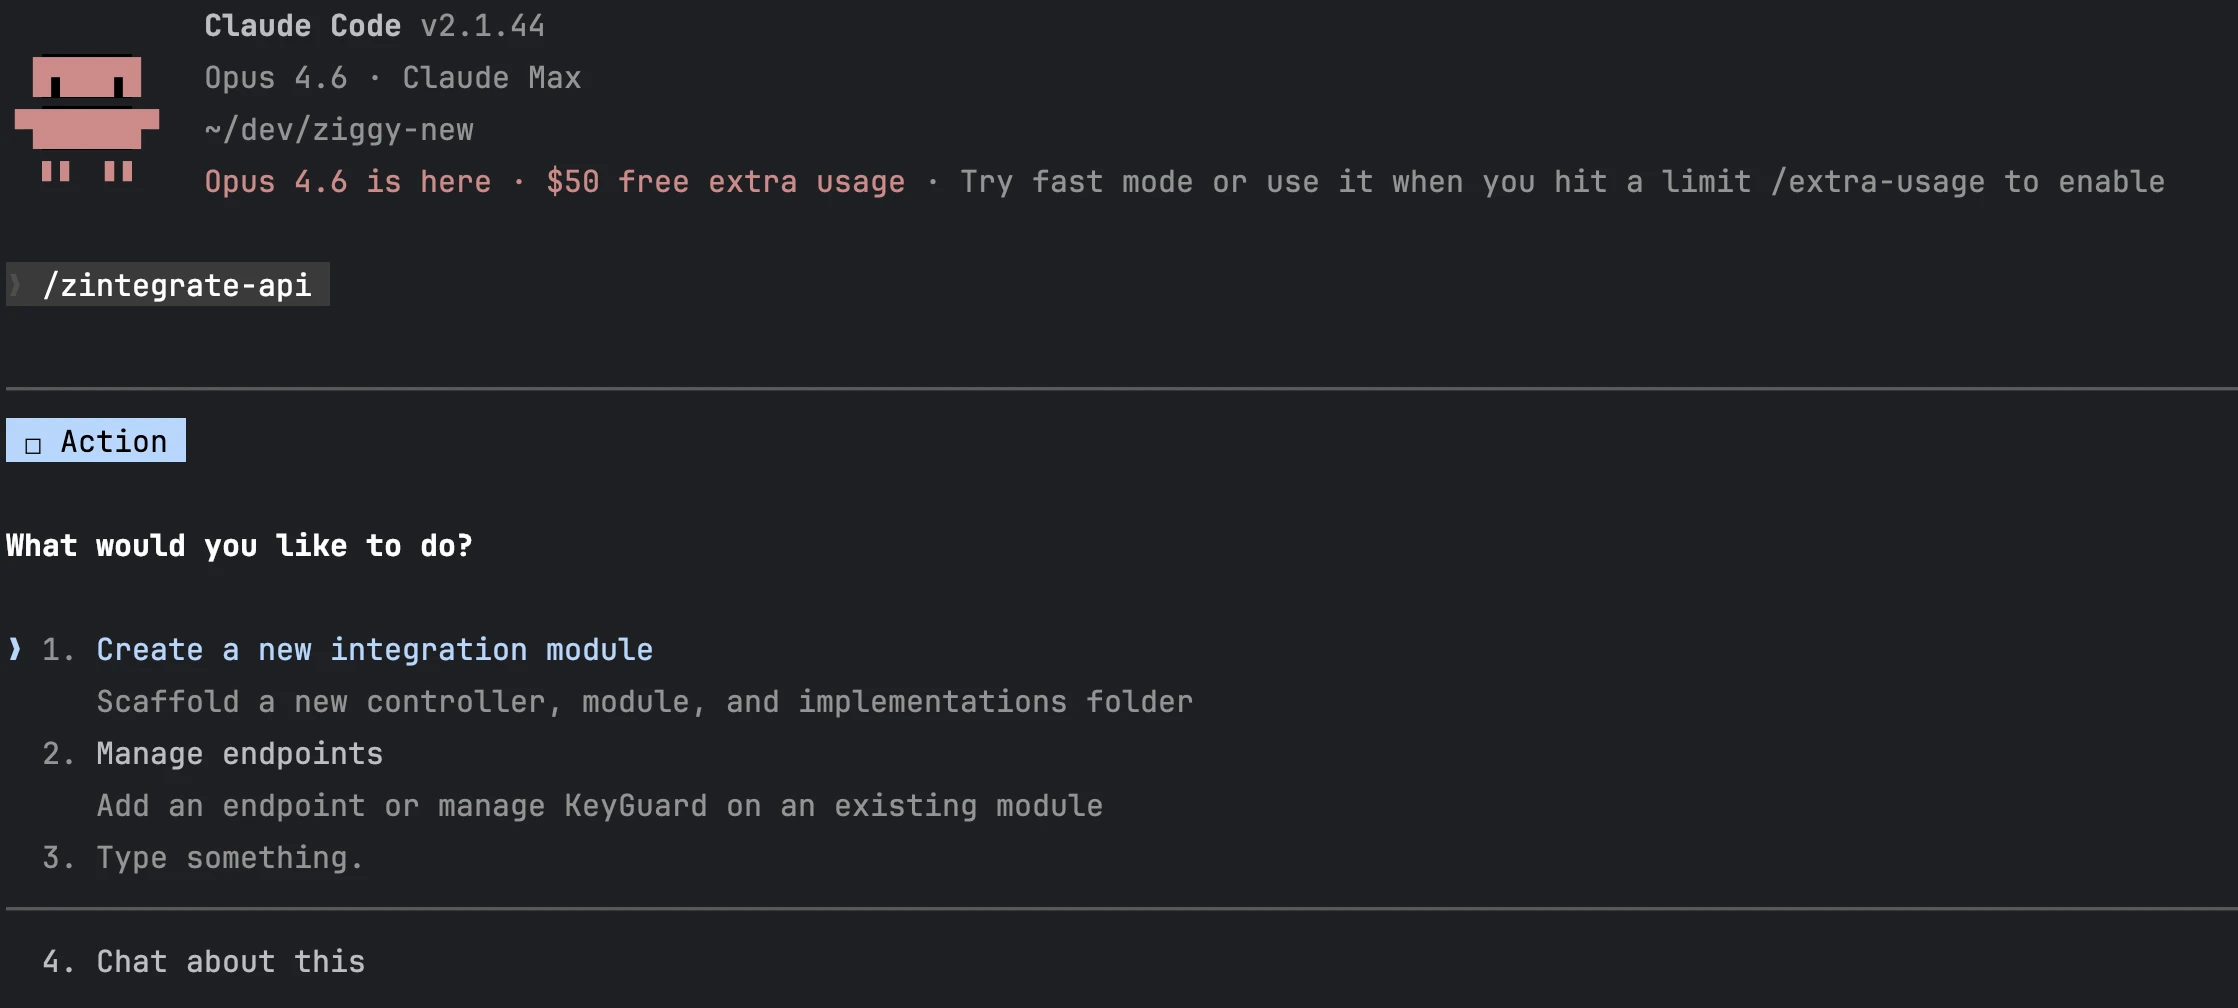Click the "Scaffold a new controller" description line
The width and height of the screenshot is (2238, 1008).
tap(644, 702)
